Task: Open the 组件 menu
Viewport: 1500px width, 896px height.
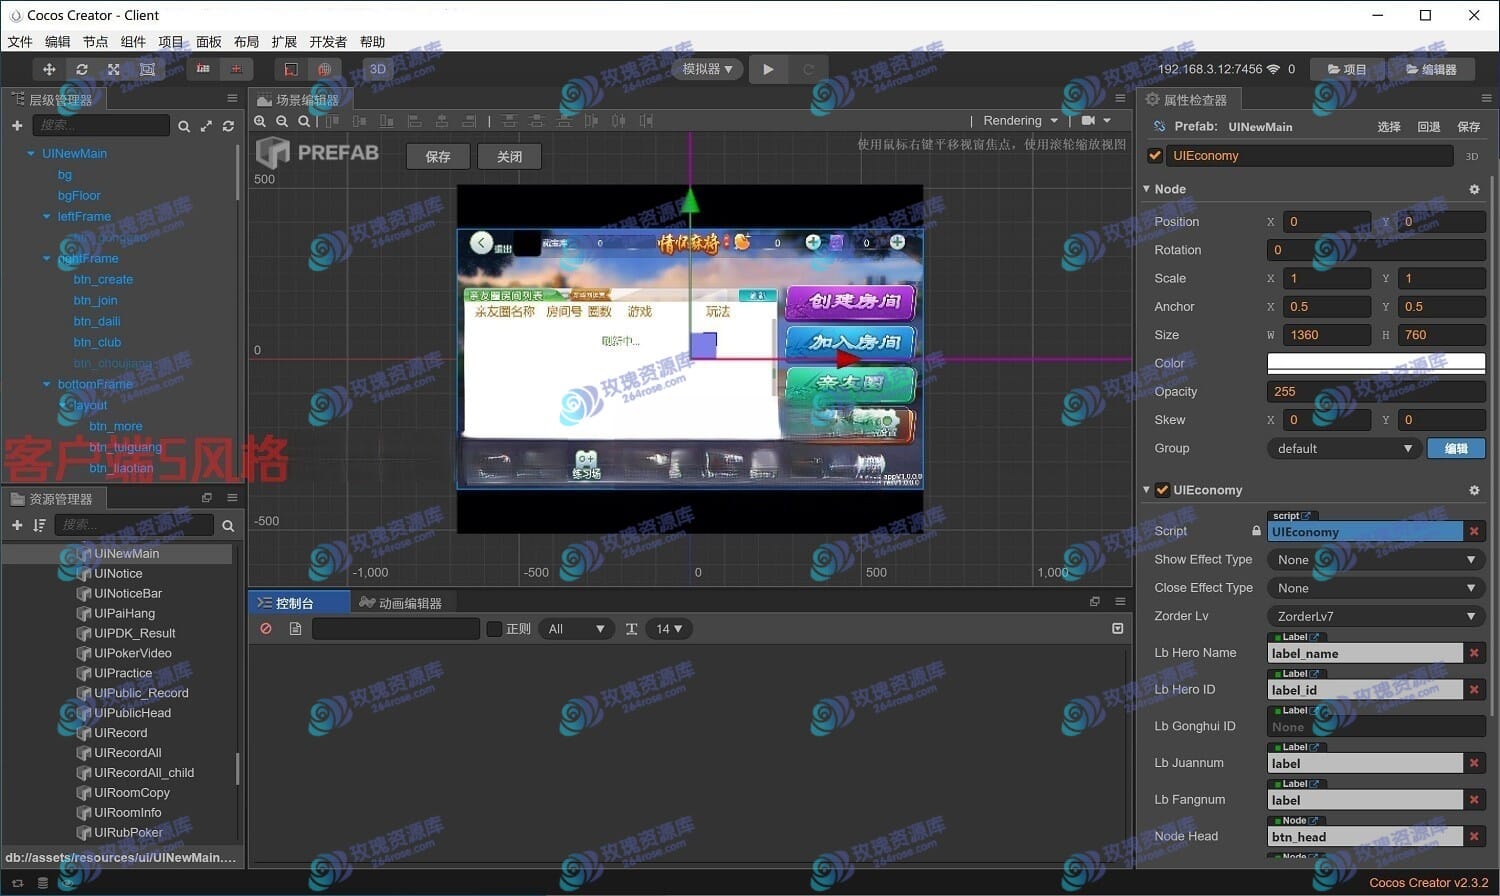Action: pyautogui.click(x=133, y=41)
